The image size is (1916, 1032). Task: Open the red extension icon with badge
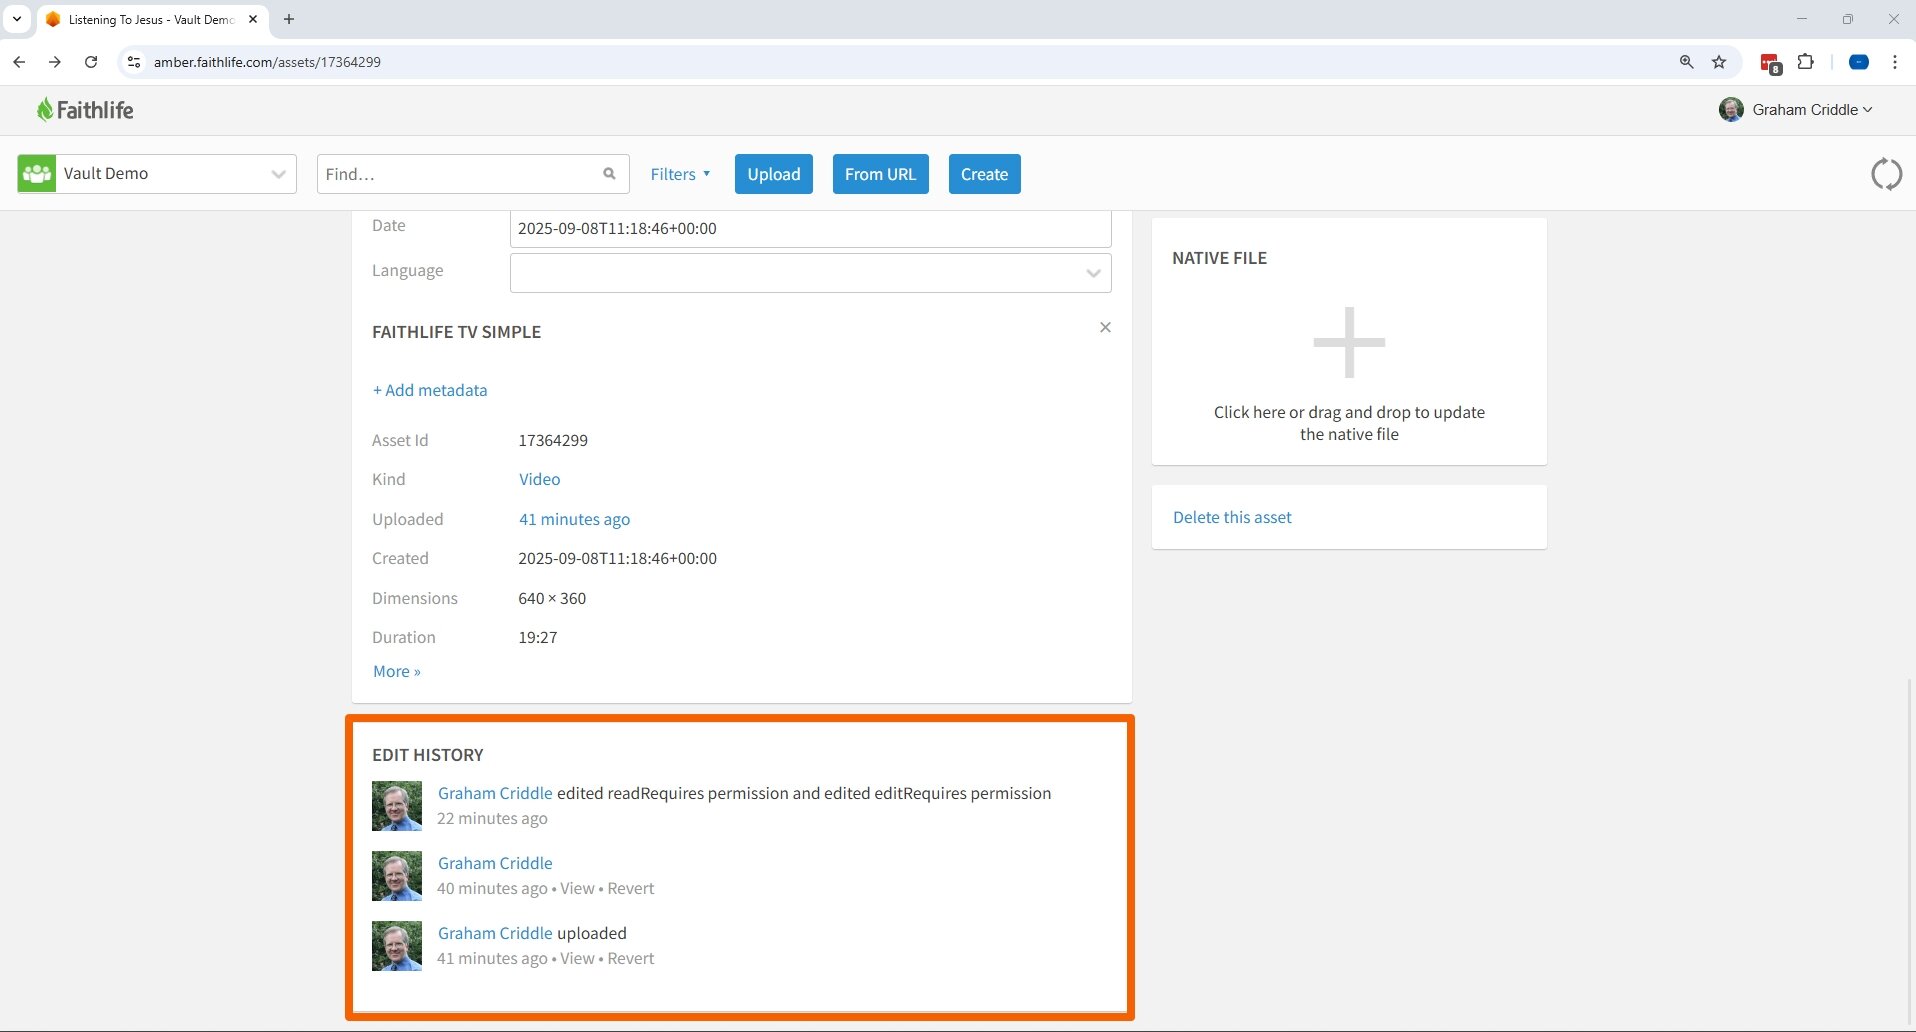click(1770, 63)
